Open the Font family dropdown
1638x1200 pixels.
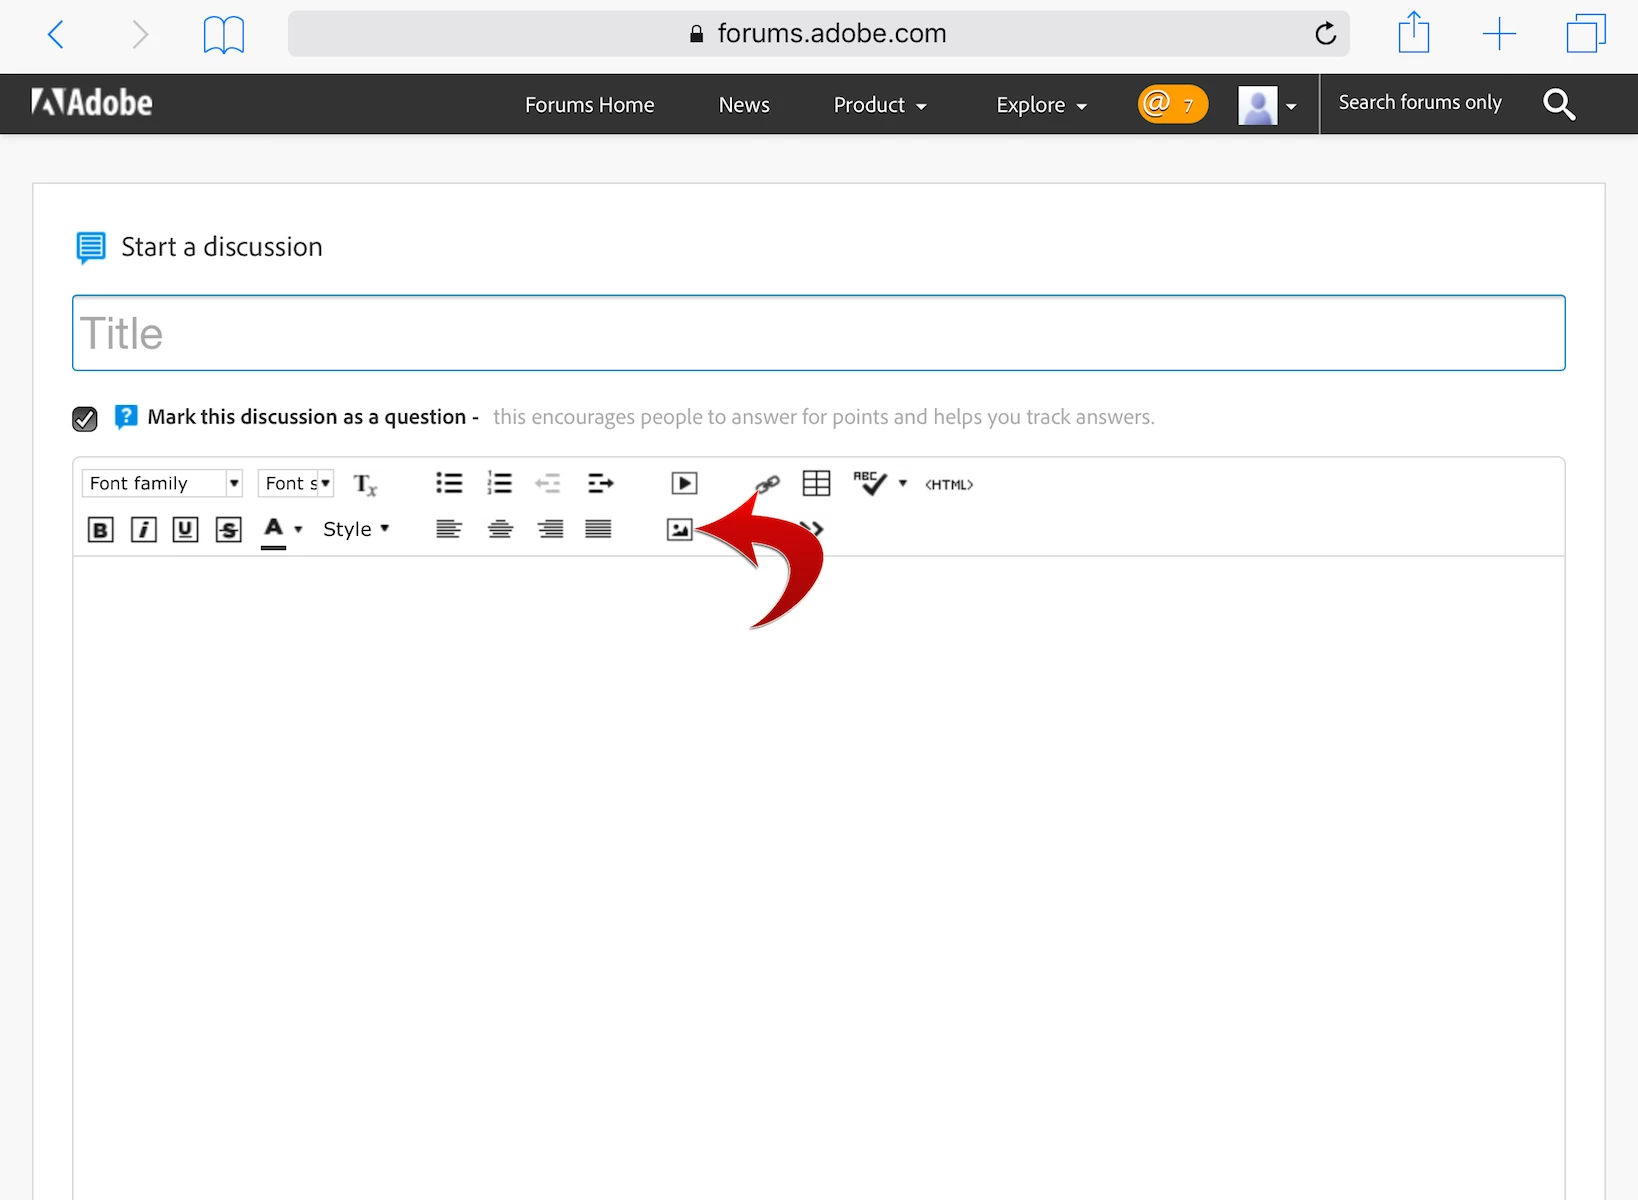tap(162, 484)
